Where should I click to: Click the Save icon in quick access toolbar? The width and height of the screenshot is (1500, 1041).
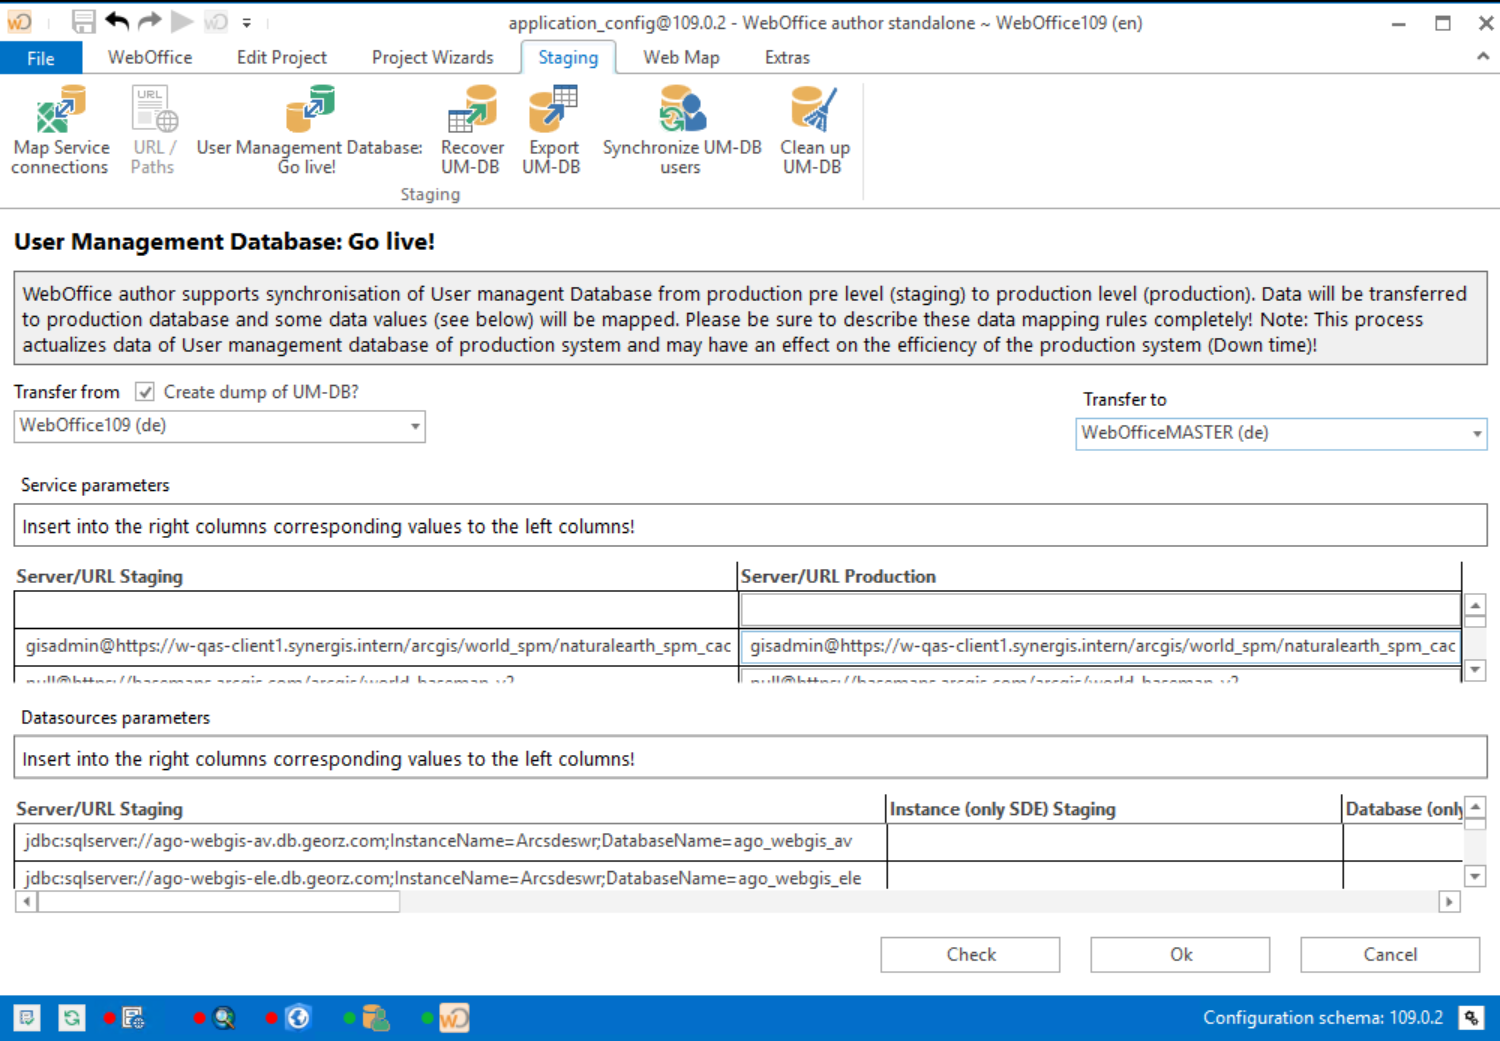pos(83,21)
